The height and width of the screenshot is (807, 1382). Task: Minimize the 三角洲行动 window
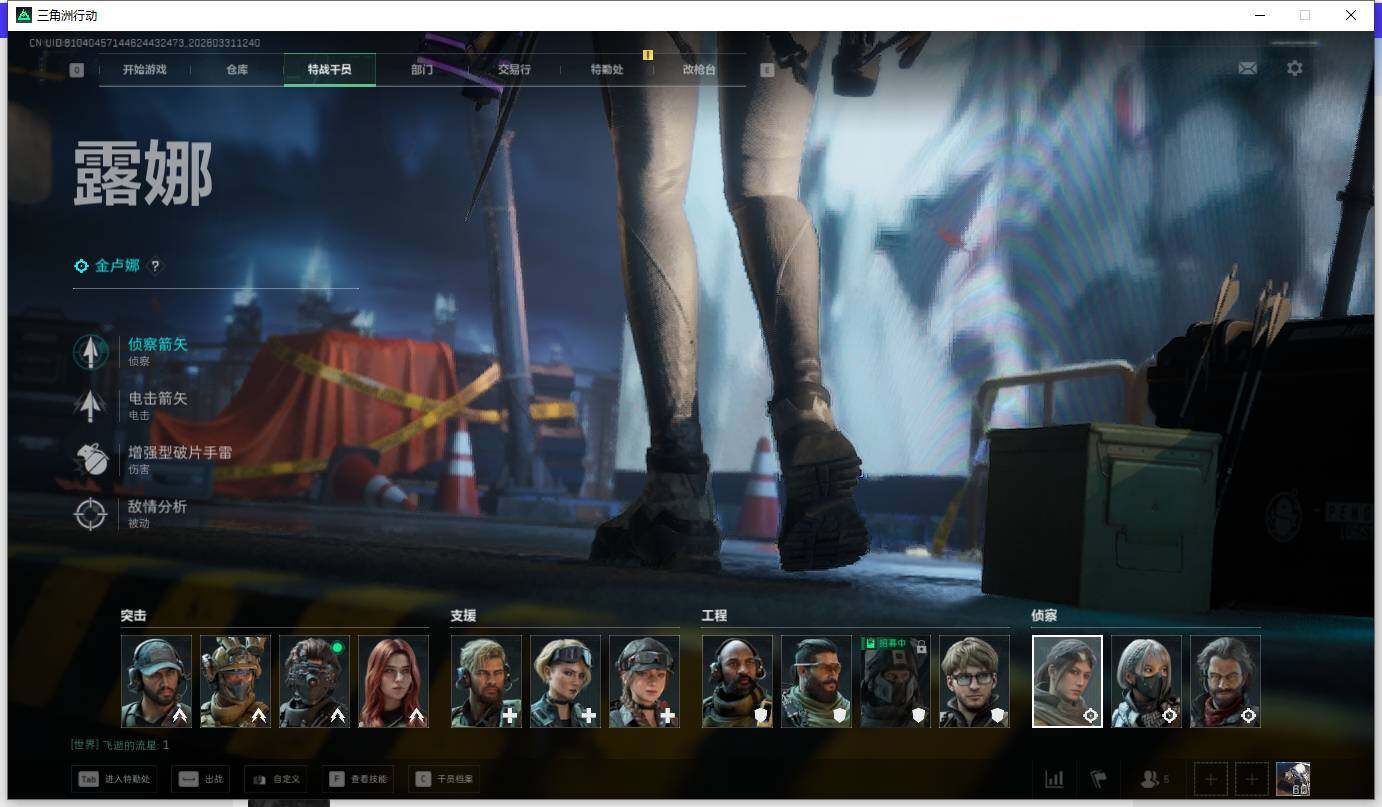1259,15
